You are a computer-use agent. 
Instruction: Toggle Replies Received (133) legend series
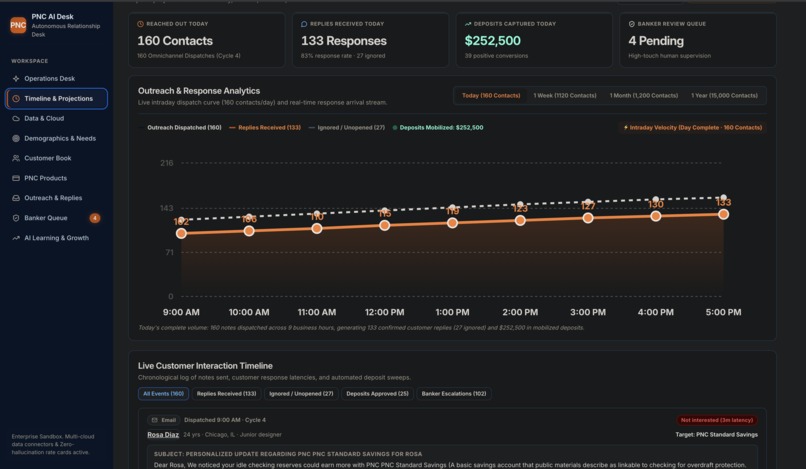coord(265,128)
